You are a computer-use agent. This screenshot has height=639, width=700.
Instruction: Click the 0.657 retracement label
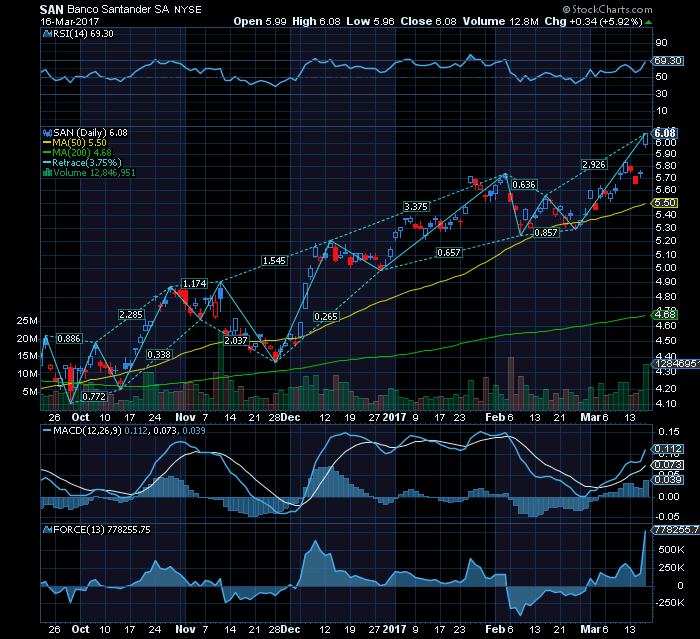449,252
